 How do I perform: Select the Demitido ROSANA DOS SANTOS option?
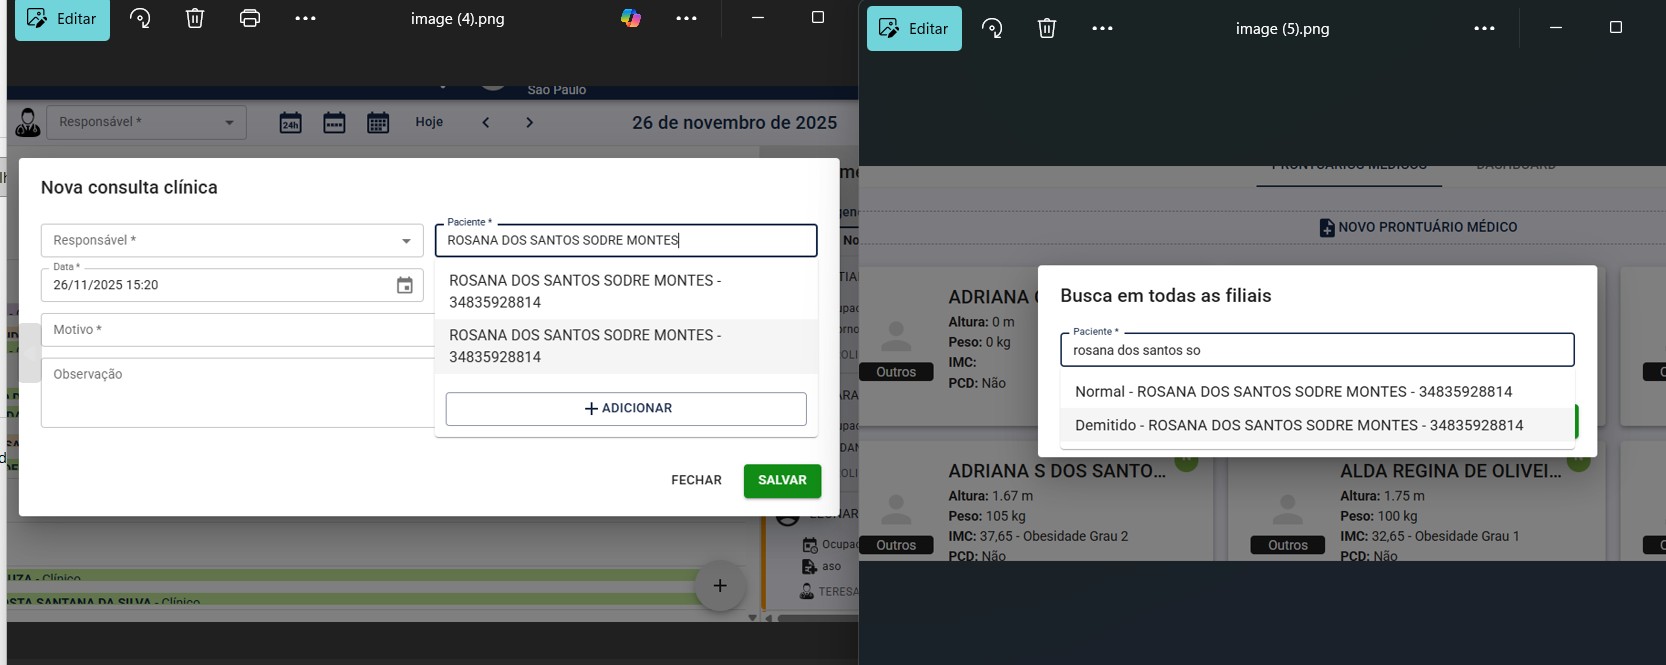pos(1299,425)
